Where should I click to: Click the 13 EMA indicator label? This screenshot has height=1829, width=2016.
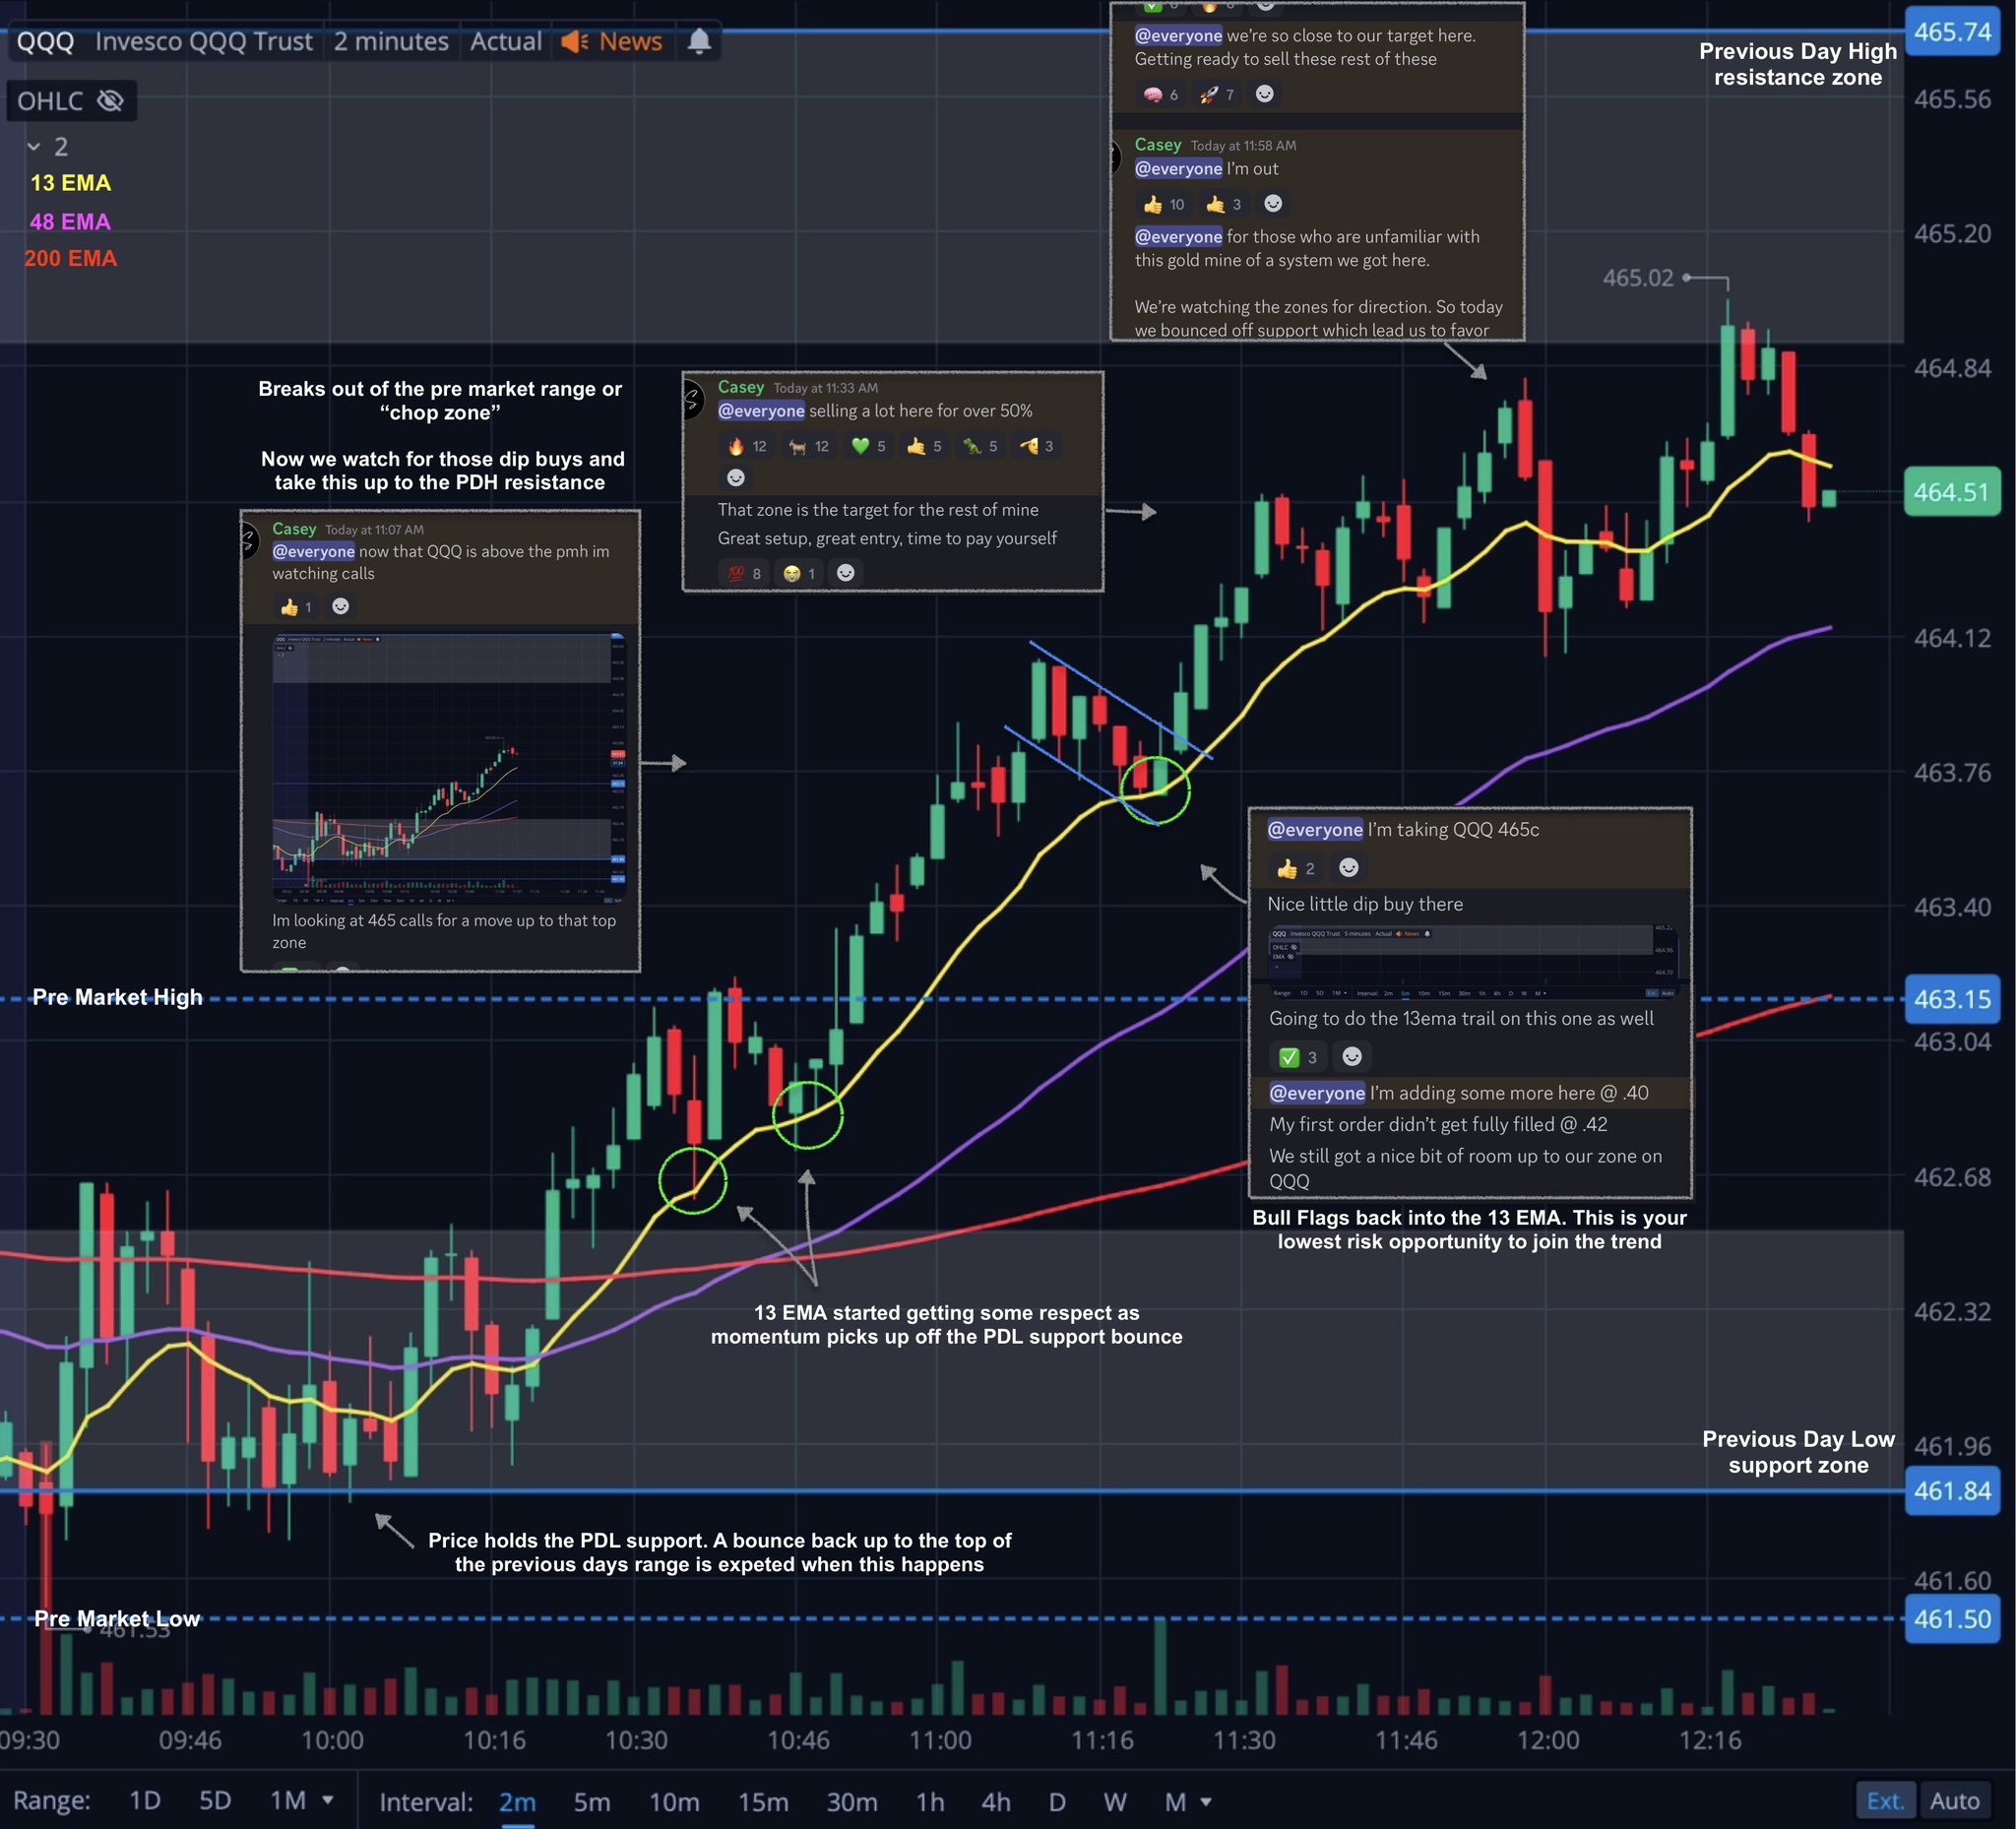pyautogui.click(x=70, y=183)
